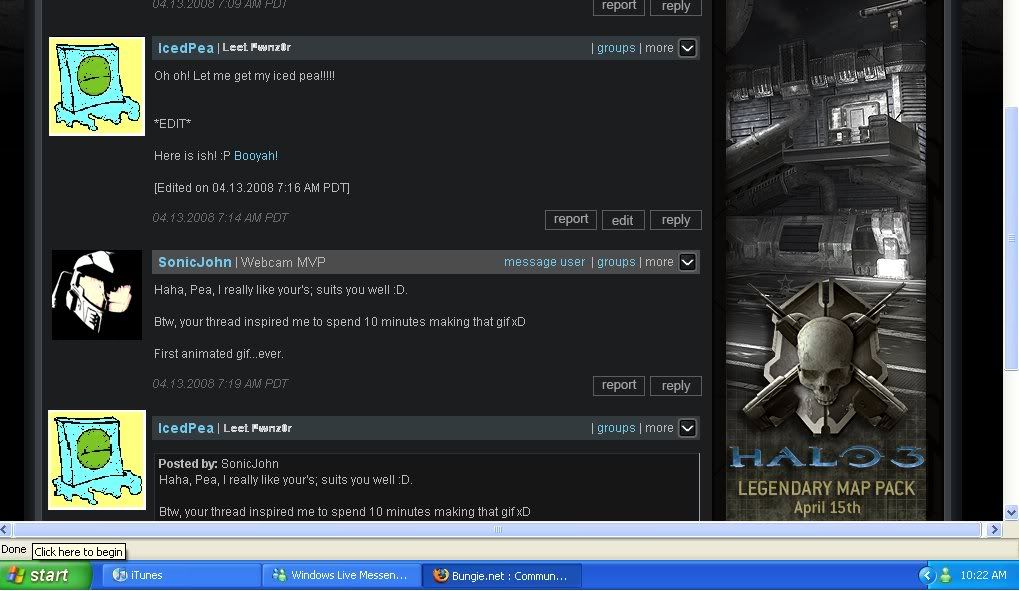The height and width of the screenshot is (591, 1019).
Task: Reply to SonicJohn's 7:19 AM post
Action: [675, 386]
